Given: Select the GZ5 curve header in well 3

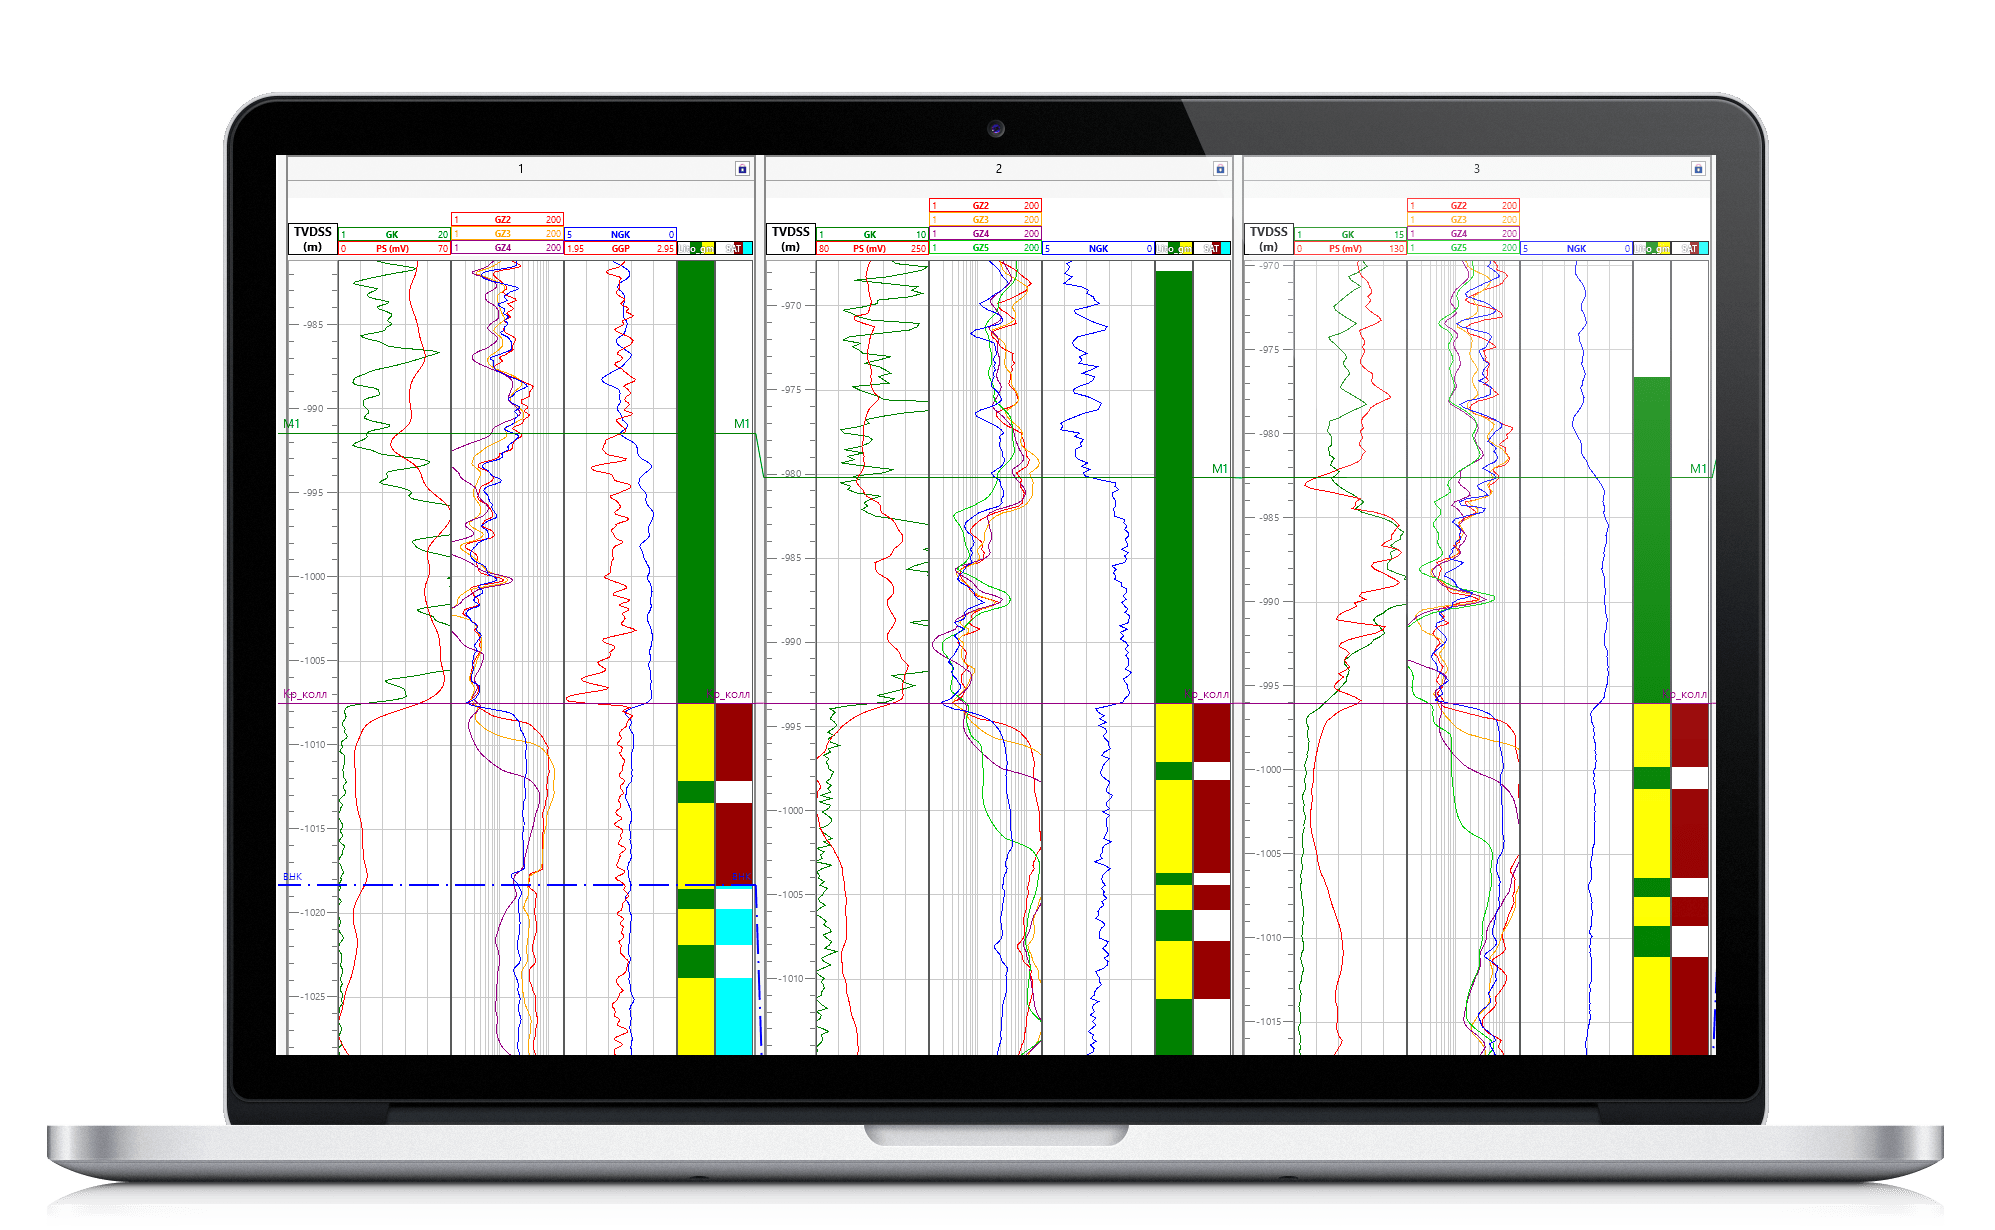Looking at the screenshot, I should (1463, 248).
